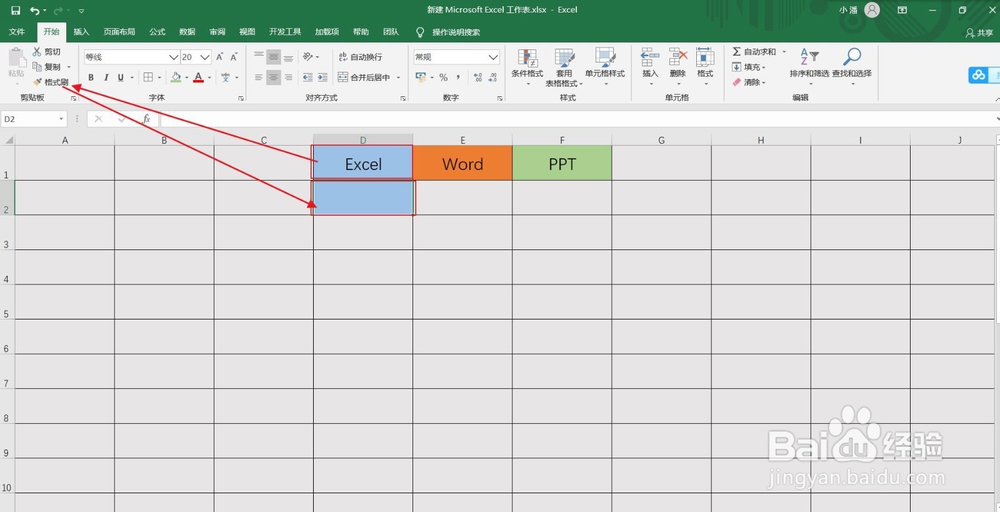The width and height of the screenshot is (1000, 512).
Task: Toggle align right
Action: (288, 77)
